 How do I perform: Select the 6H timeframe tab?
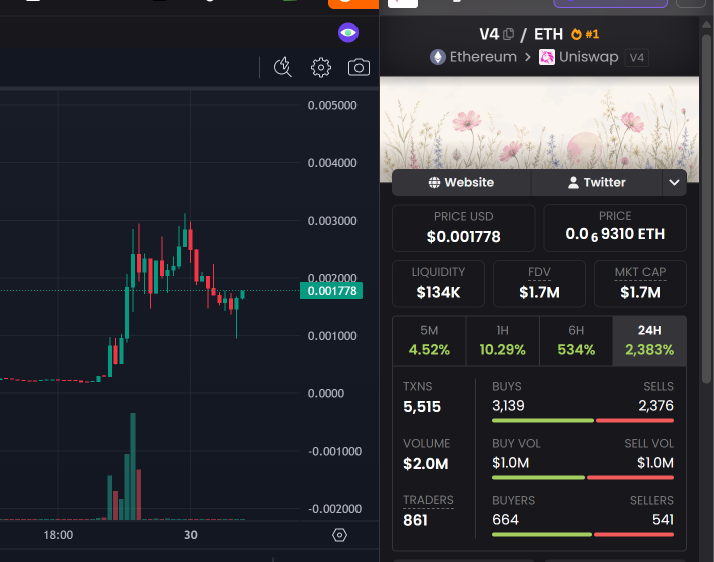[x=576, y=341]
